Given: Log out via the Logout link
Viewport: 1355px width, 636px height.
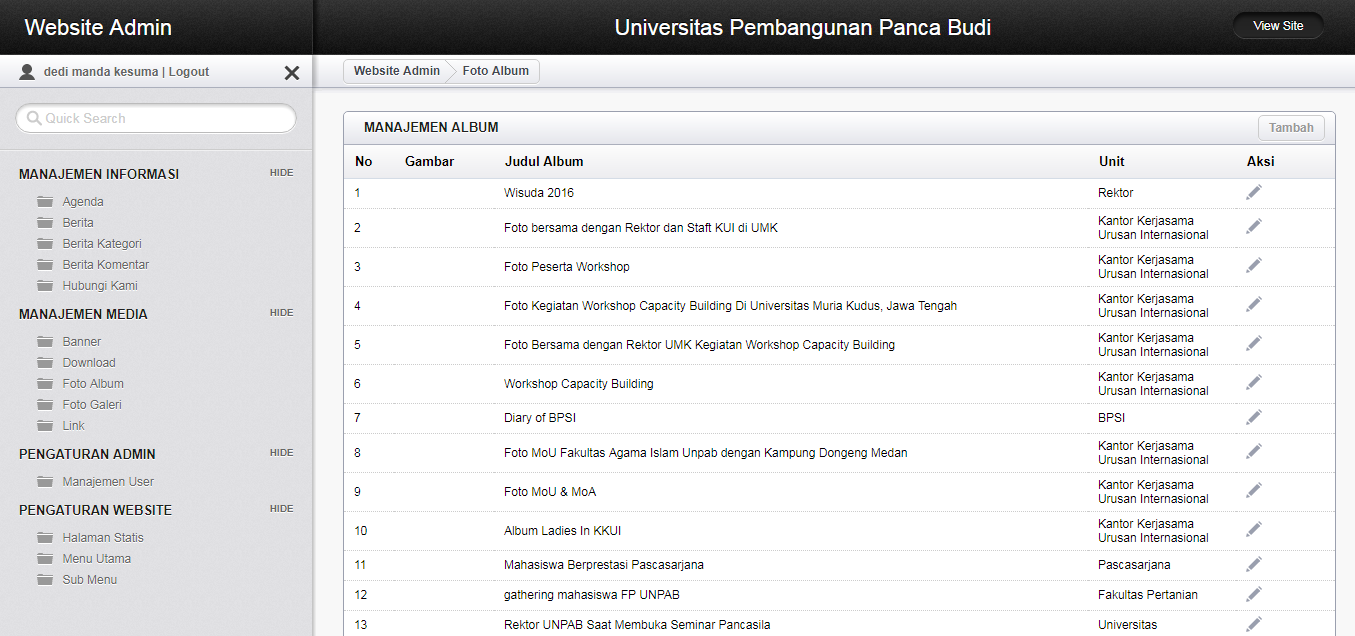Looking at the screenshot, I should coord(189,72).
